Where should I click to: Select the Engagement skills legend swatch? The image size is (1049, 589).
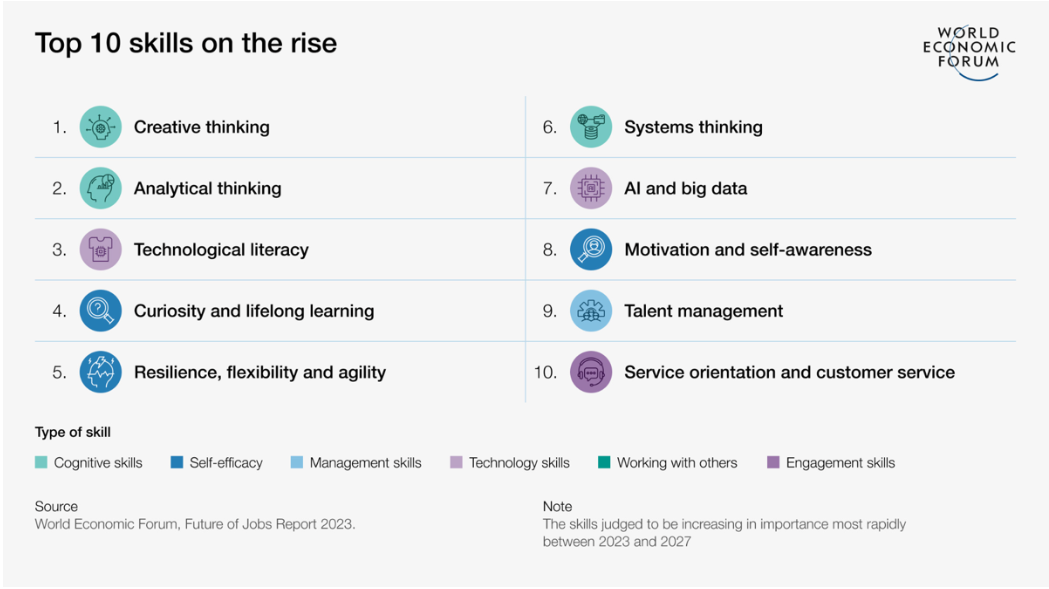[773, 463]
